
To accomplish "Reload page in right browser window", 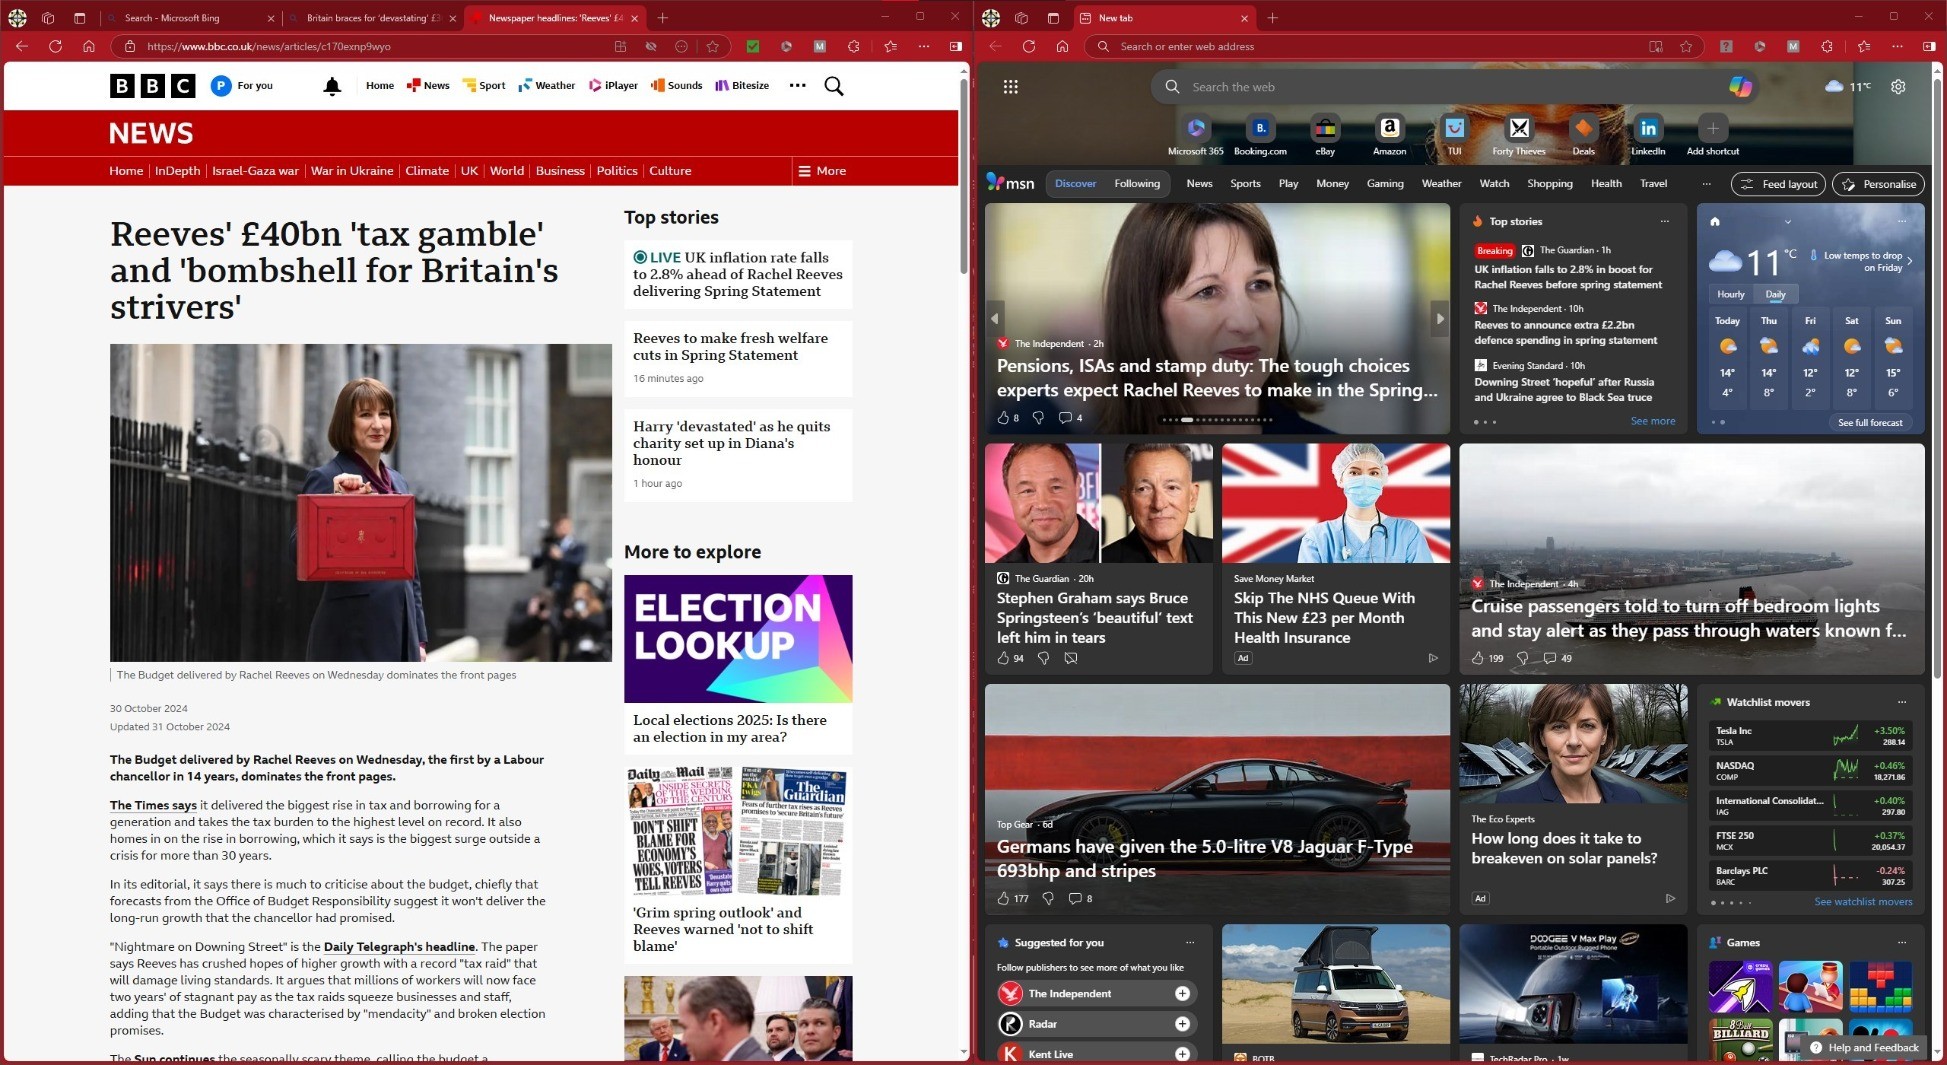I will point(1028,46).
